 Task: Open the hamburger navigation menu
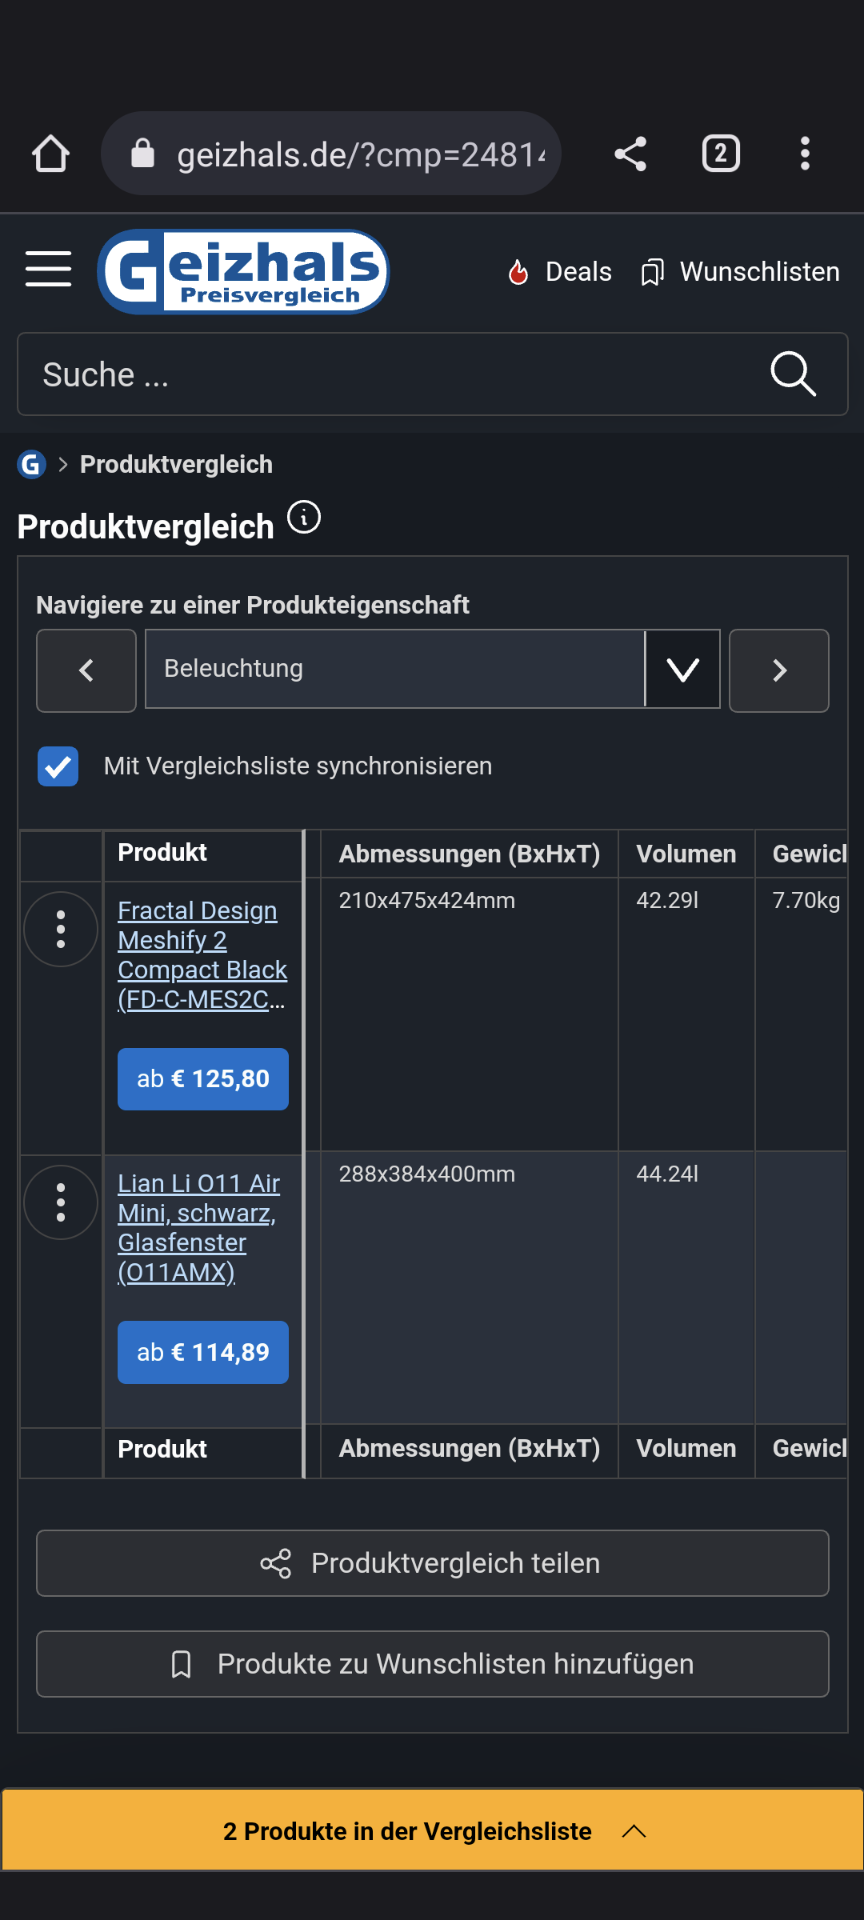point(48,269)
